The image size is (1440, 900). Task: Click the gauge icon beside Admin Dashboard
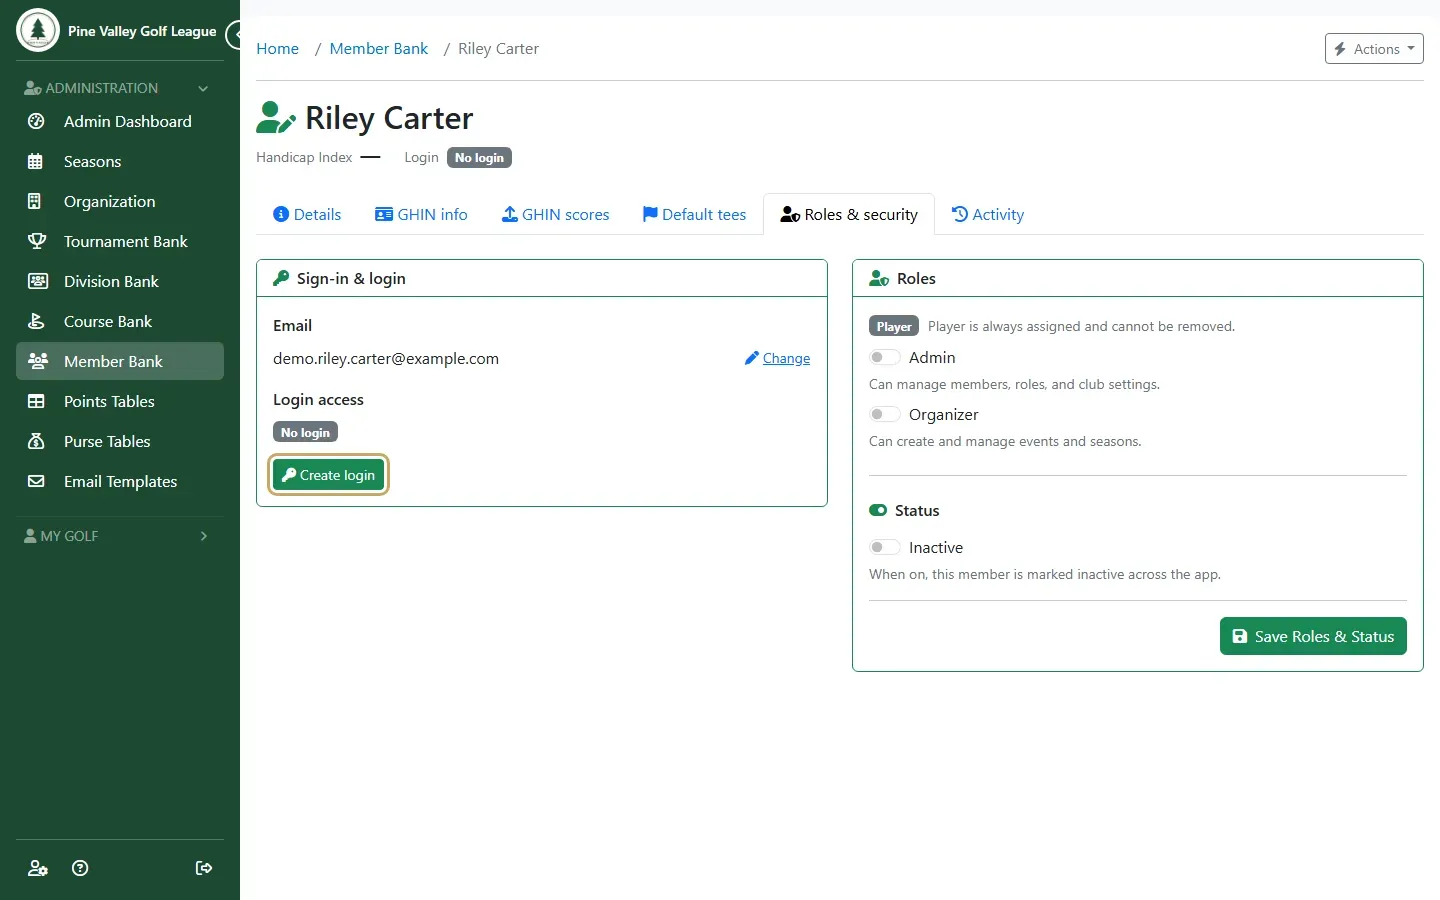pos(36,121)
